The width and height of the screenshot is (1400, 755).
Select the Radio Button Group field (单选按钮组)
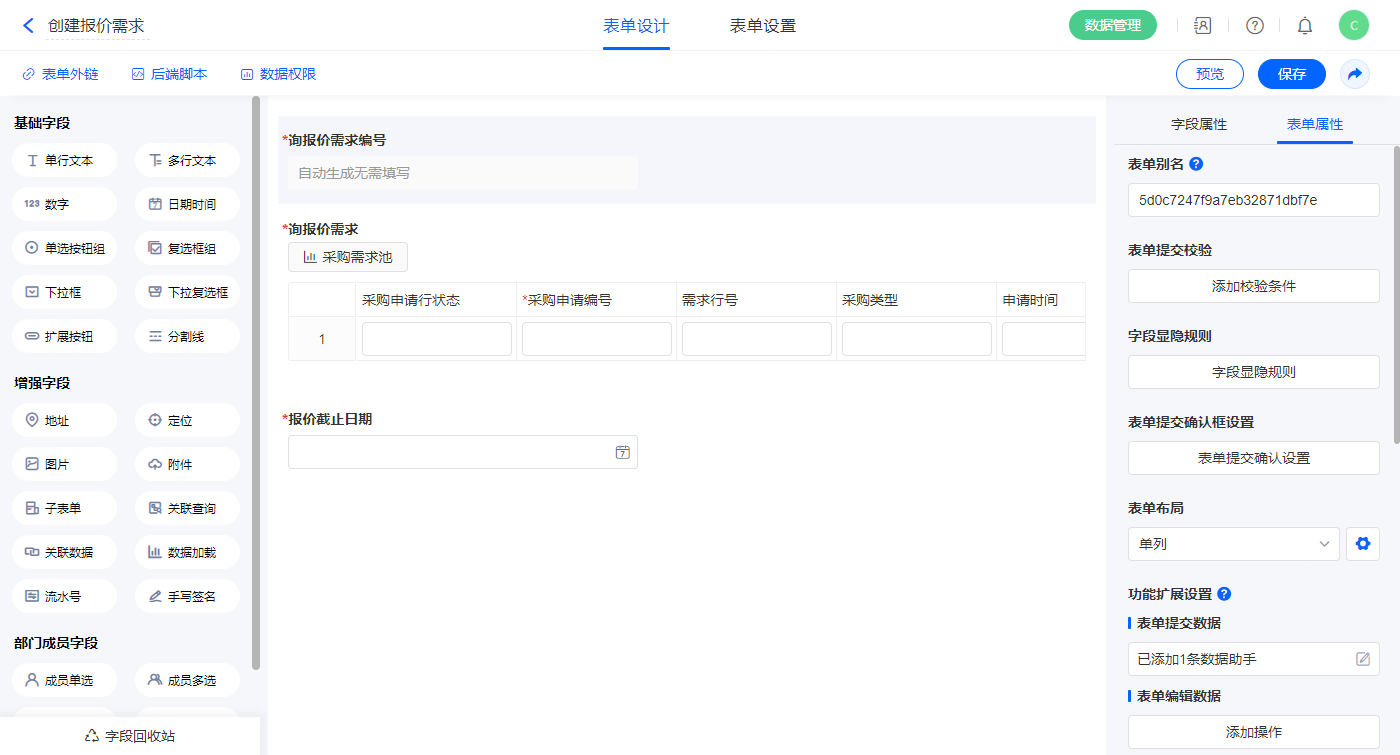(65, 248)
